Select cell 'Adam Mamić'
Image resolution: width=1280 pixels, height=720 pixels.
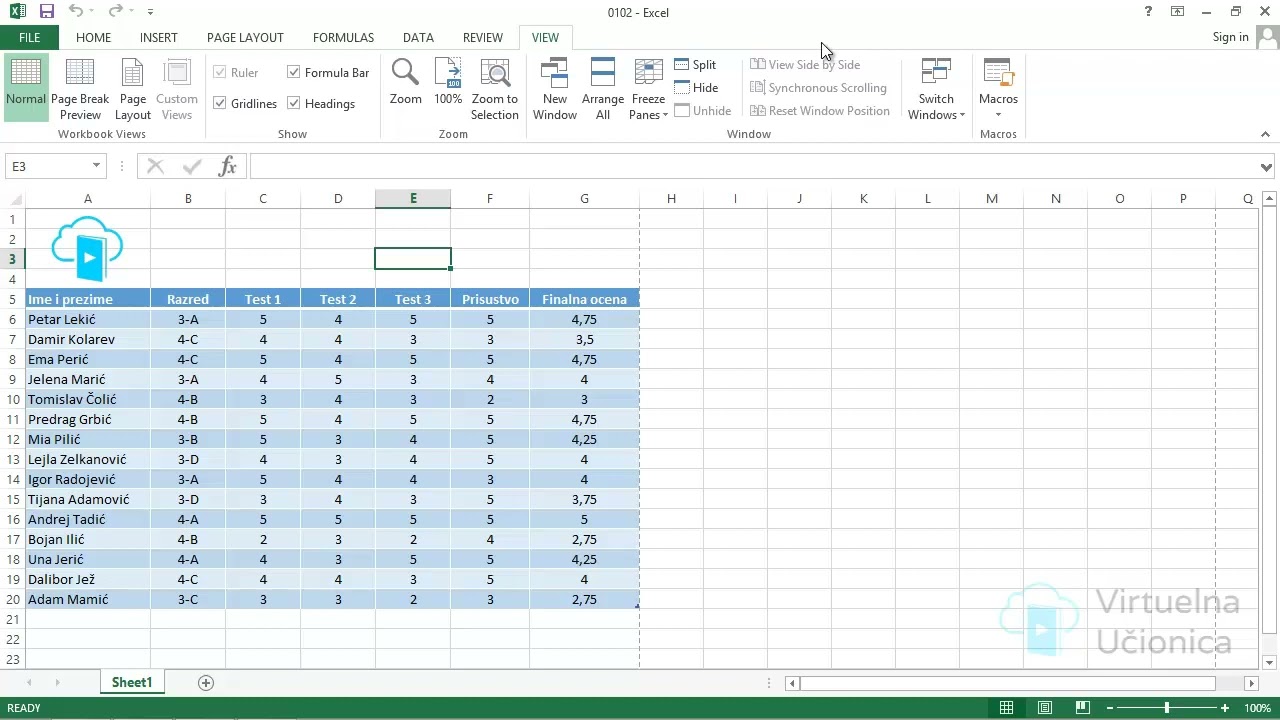tap(88, 599)
